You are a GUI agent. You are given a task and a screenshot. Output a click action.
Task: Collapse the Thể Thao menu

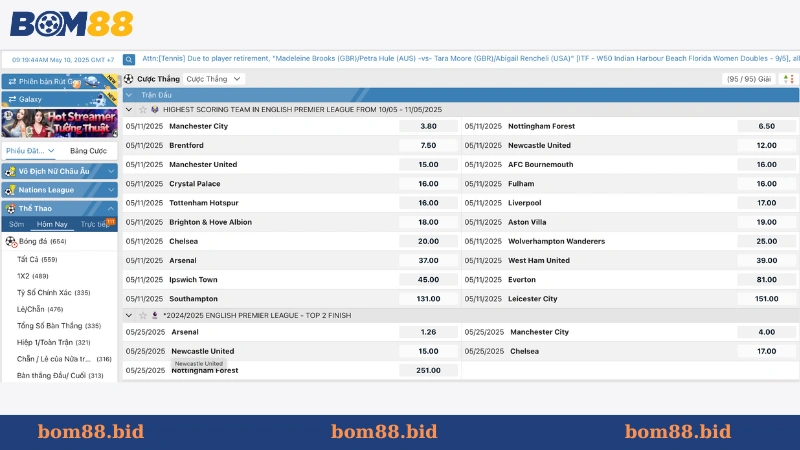tap(111, 208)
